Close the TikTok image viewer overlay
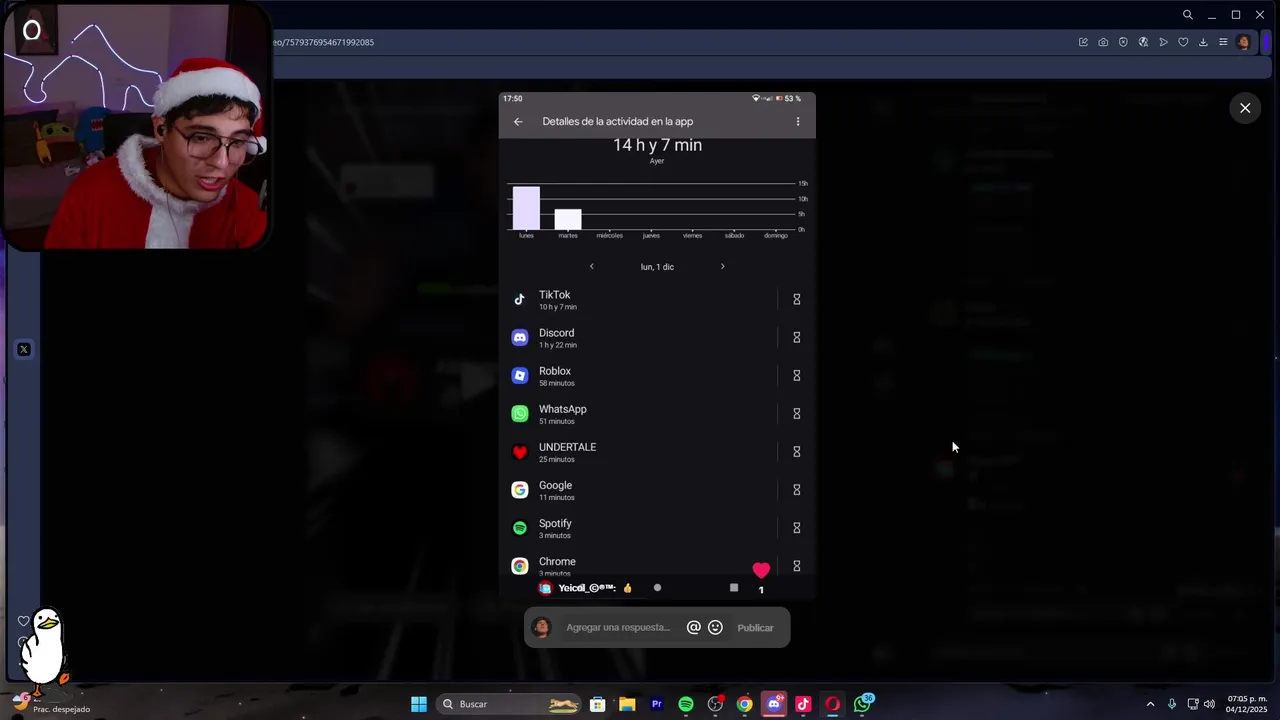Screen dimensions: 1280x720 pos(1245,108)
